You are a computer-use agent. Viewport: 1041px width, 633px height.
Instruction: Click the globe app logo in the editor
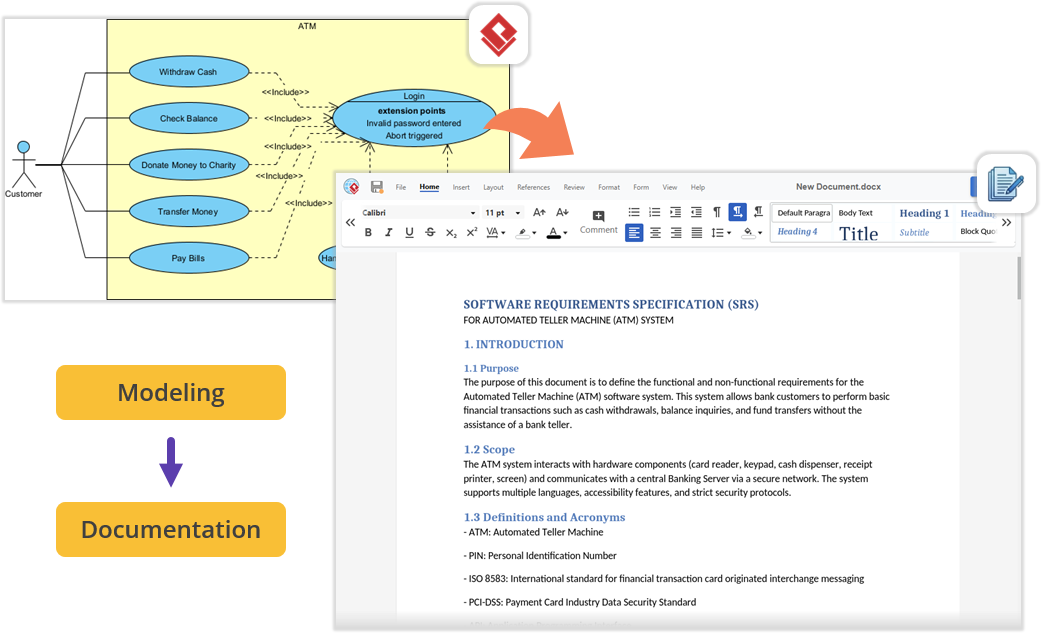pyautogui.click(x=351, y=187)
